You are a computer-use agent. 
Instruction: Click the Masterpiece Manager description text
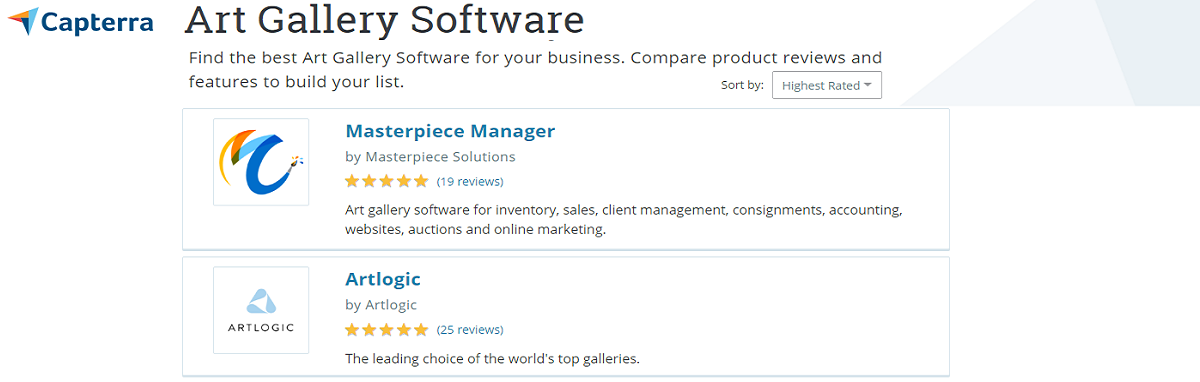[x=624, y=220]
